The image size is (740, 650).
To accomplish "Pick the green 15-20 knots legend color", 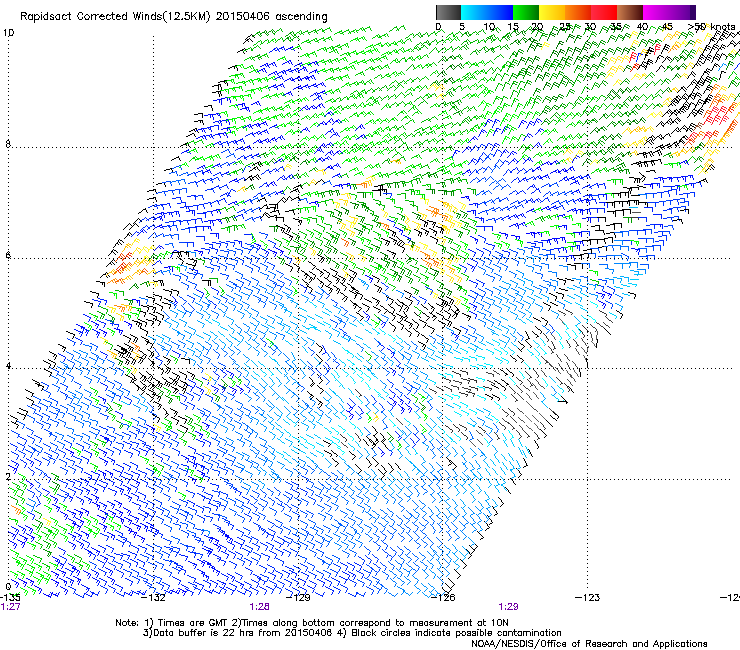I will pyautogui.click(x=525, y=12).
